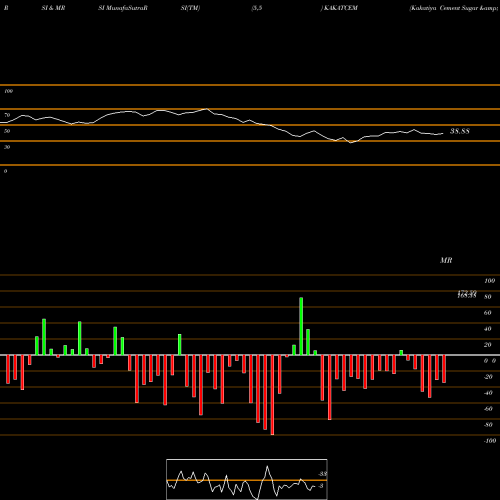Screen dimensions: 500x500
Task: Click the MR axis label 80
Action: [488, 297]
